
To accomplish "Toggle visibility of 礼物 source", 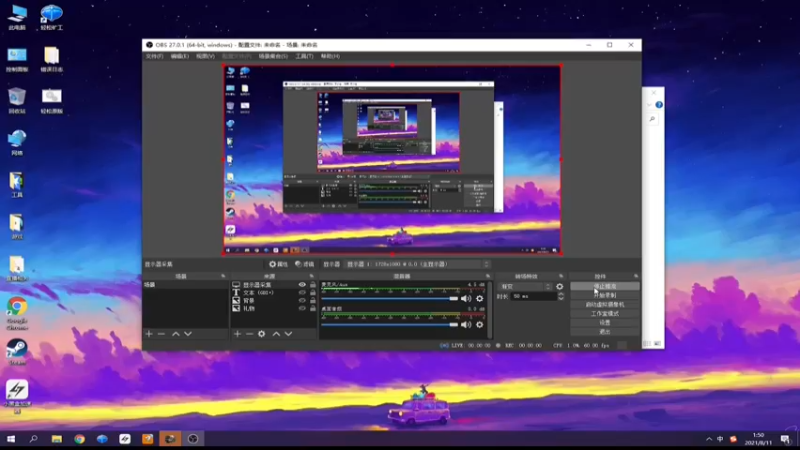I will [302, 308].
